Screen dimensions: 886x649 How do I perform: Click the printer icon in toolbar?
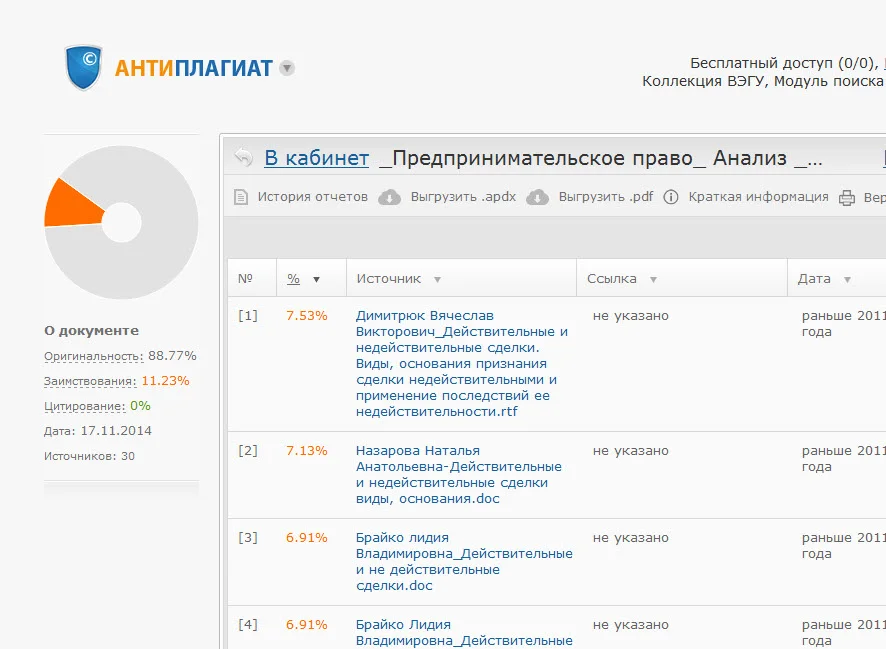846,198
